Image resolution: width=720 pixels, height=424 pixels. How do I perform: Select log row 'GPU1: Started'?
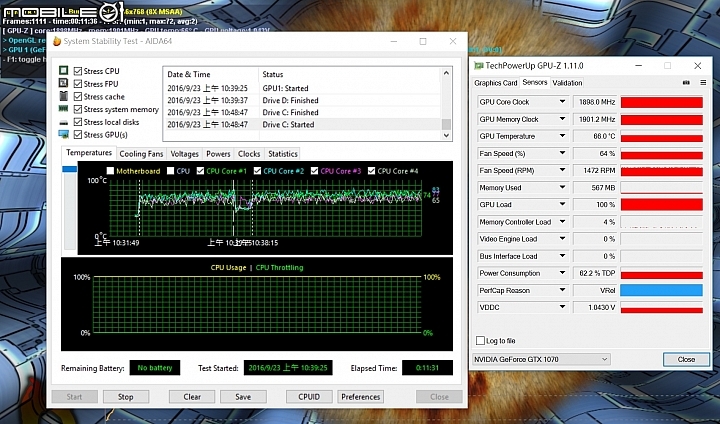[x=302, y=88]
